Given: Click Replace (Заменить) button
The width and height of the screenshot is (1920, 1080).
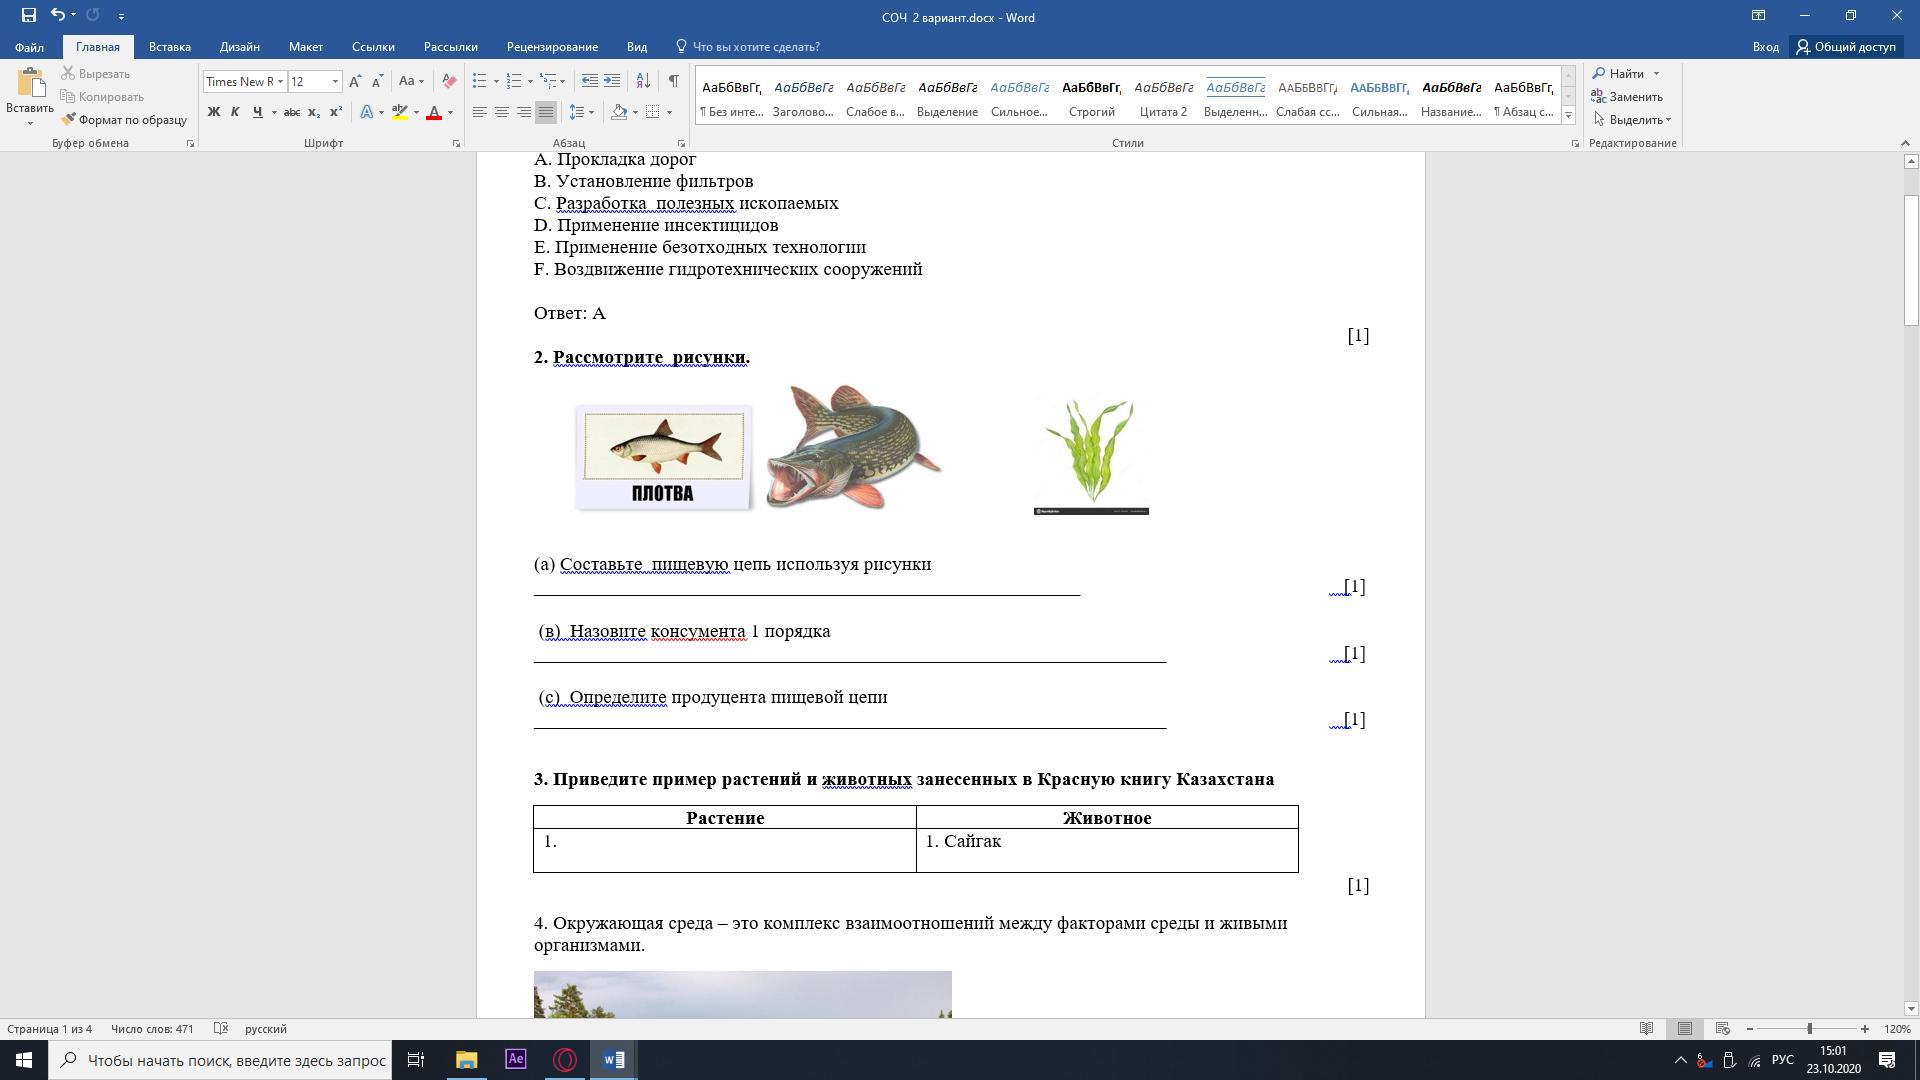Looking at the screenshot, I should pos(1627,97).
